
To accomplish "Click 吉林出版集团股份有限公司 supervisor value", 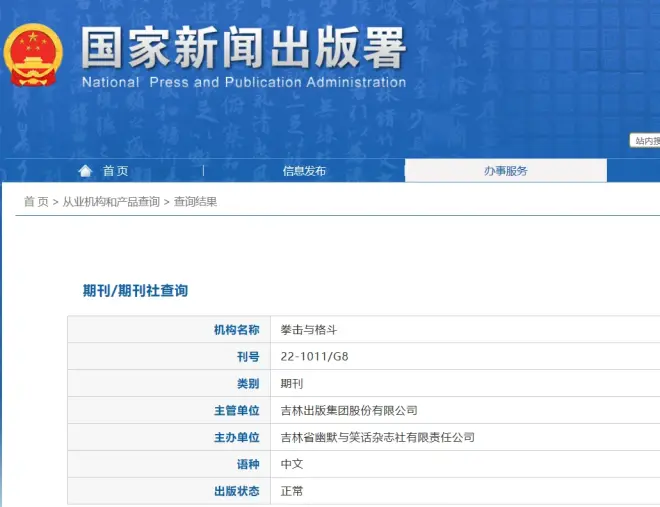I will [x=349, y=411].
